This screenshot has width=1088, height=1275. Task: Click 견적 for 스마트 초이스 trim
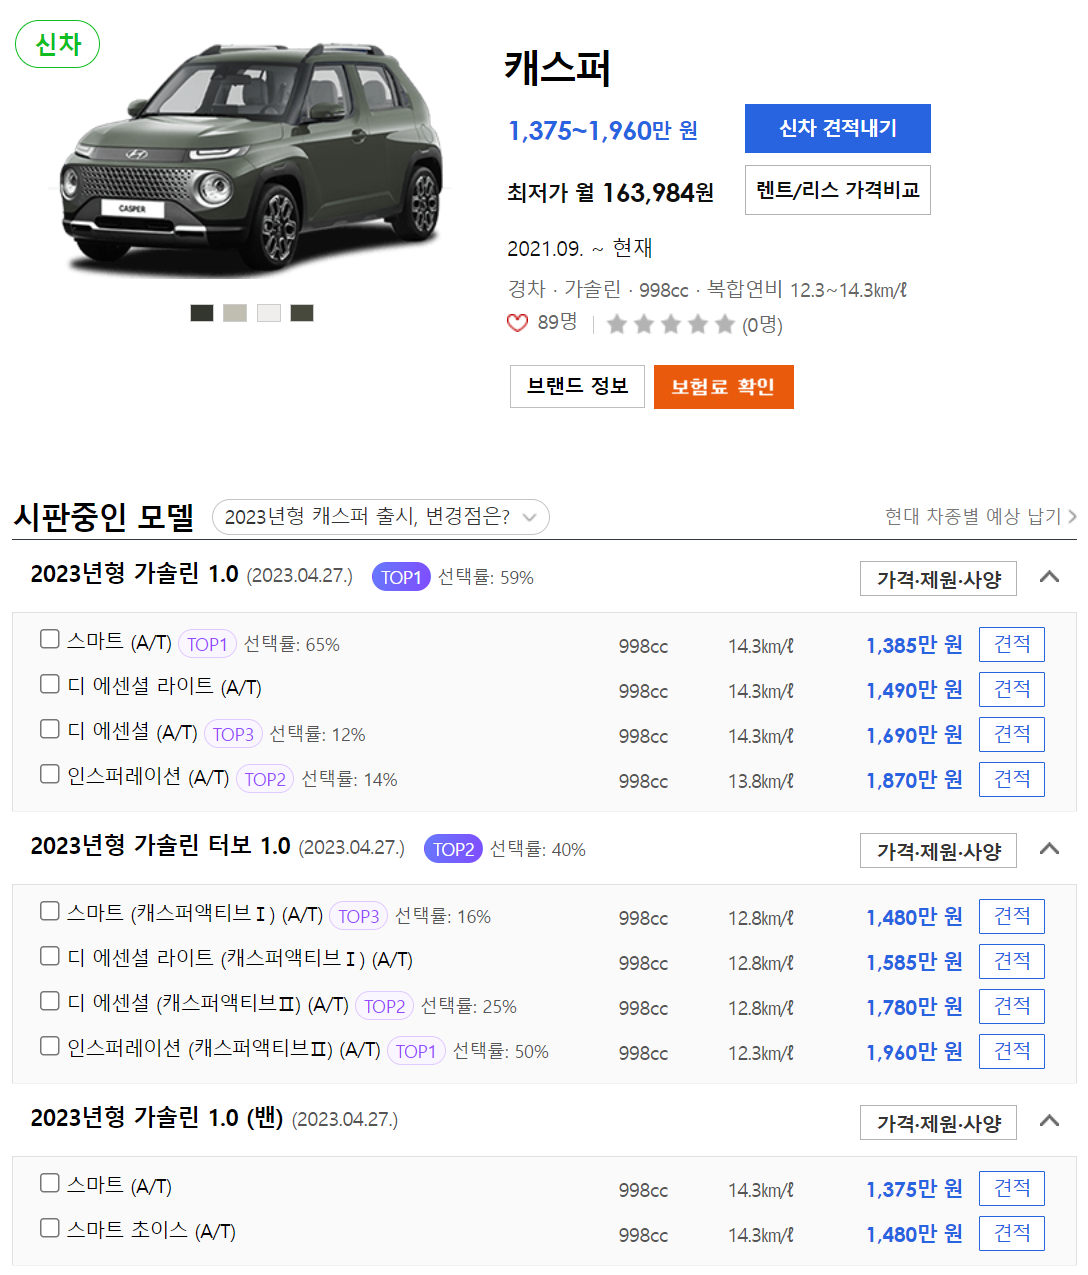coord(1012,1233)
